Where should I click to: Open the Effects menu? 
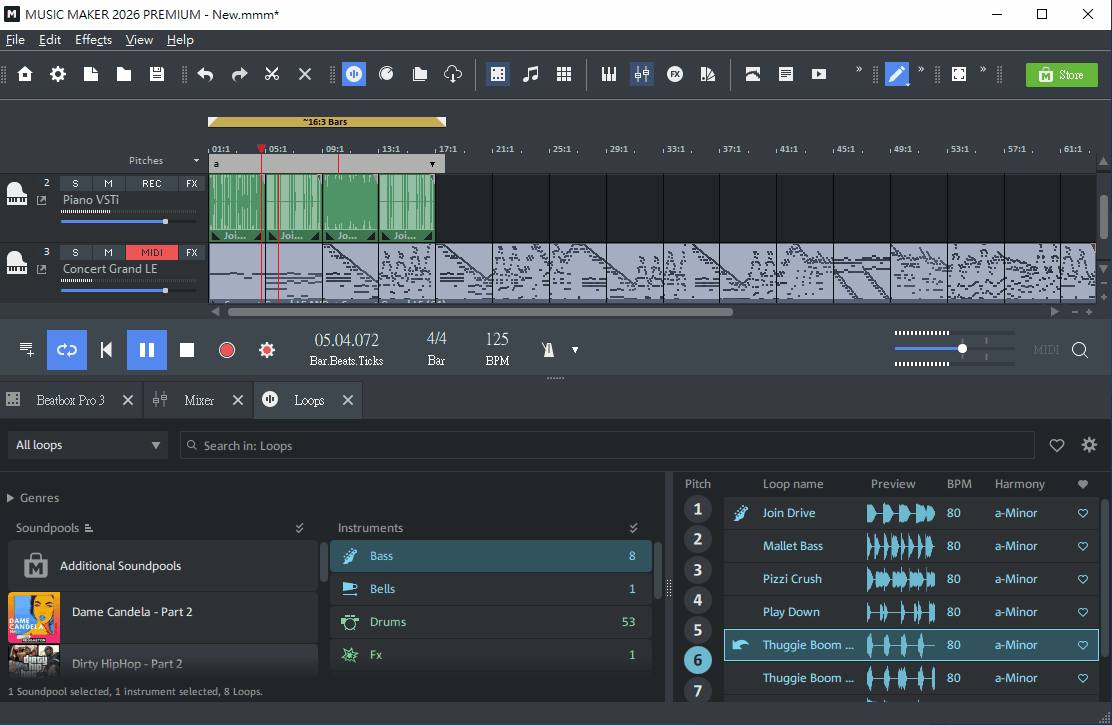(94, 40)
